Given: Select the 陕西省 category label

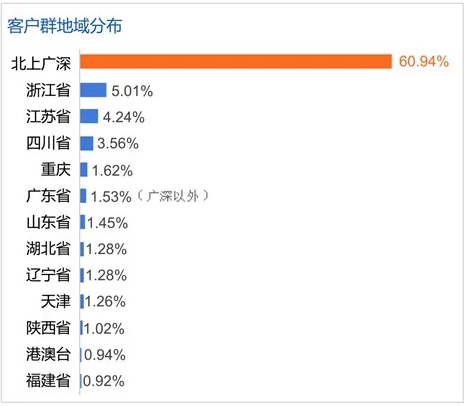Looking at the screenshot, I should pyautogui.click(x=48, y=328).
